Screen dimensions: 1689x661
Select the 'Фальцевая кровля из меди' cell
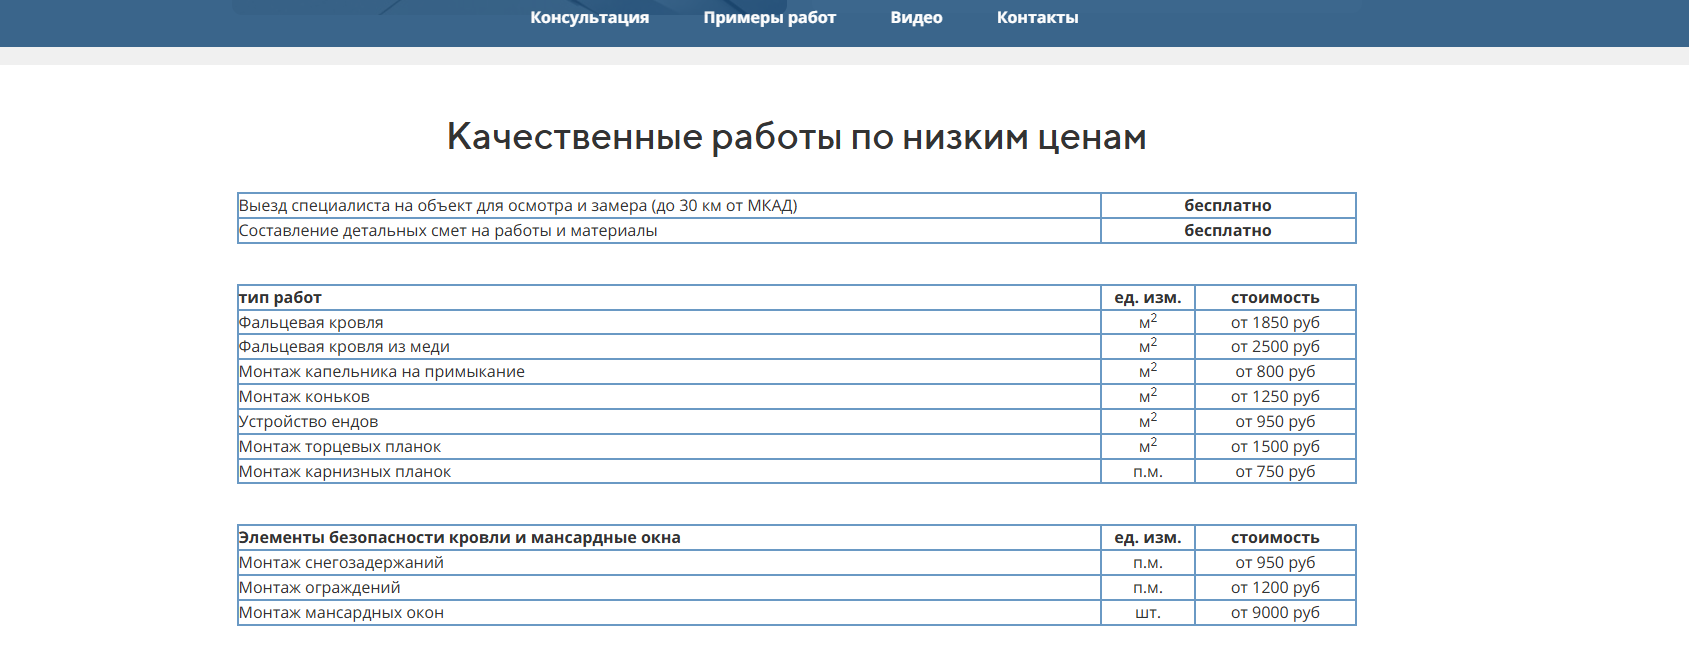tap(669, 346)
